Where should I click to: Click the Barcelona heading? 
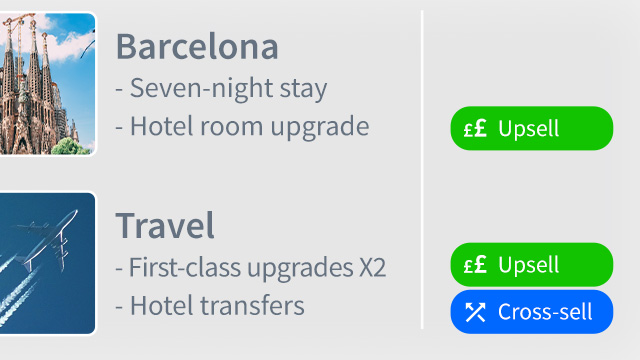197,47
